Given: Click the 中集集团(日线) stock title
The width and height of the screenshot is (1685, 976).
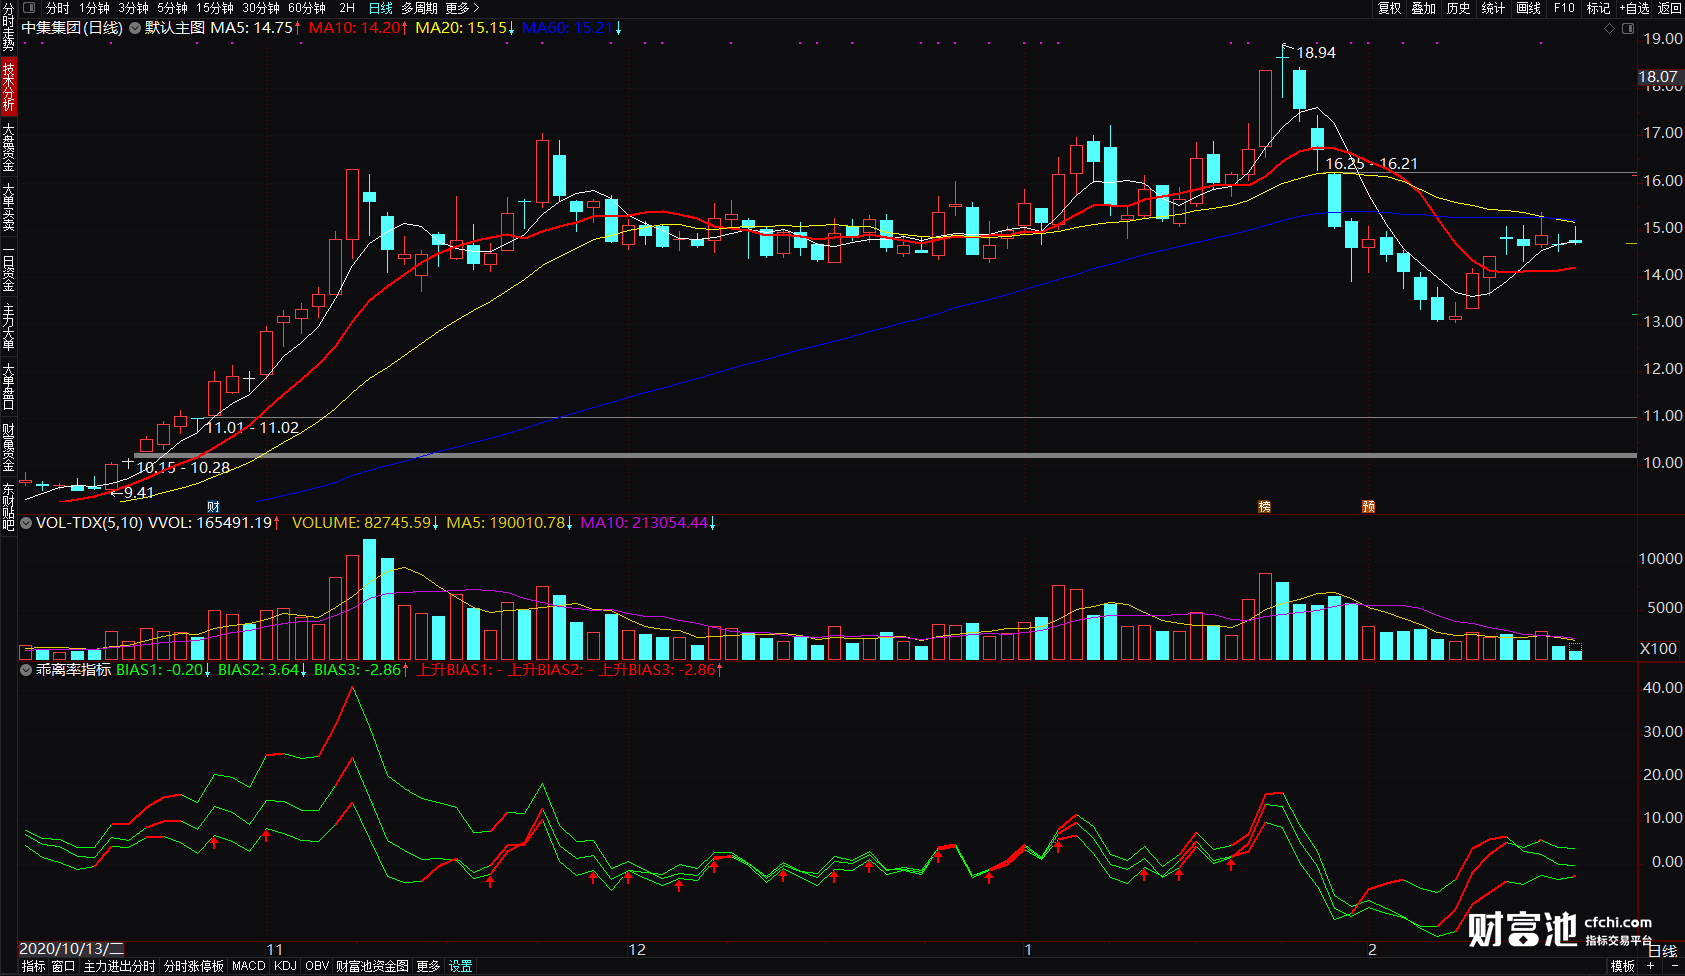Looking at the screenshot, I should pyautogui.click(x=72, y=28).
